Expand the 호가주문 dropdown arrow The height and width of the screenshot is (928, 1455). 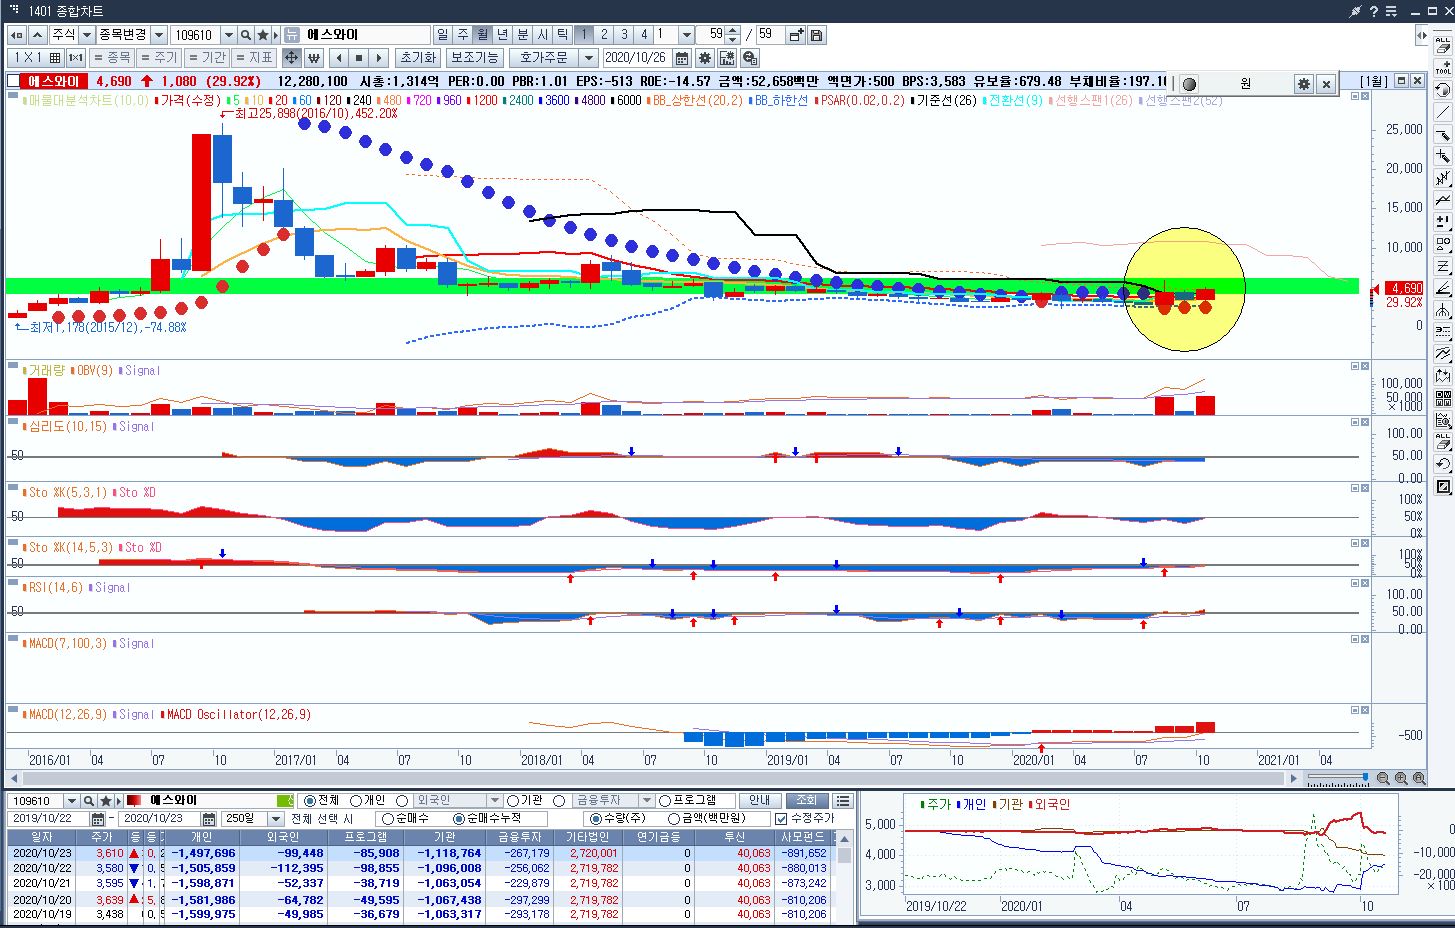pos(589,58)
